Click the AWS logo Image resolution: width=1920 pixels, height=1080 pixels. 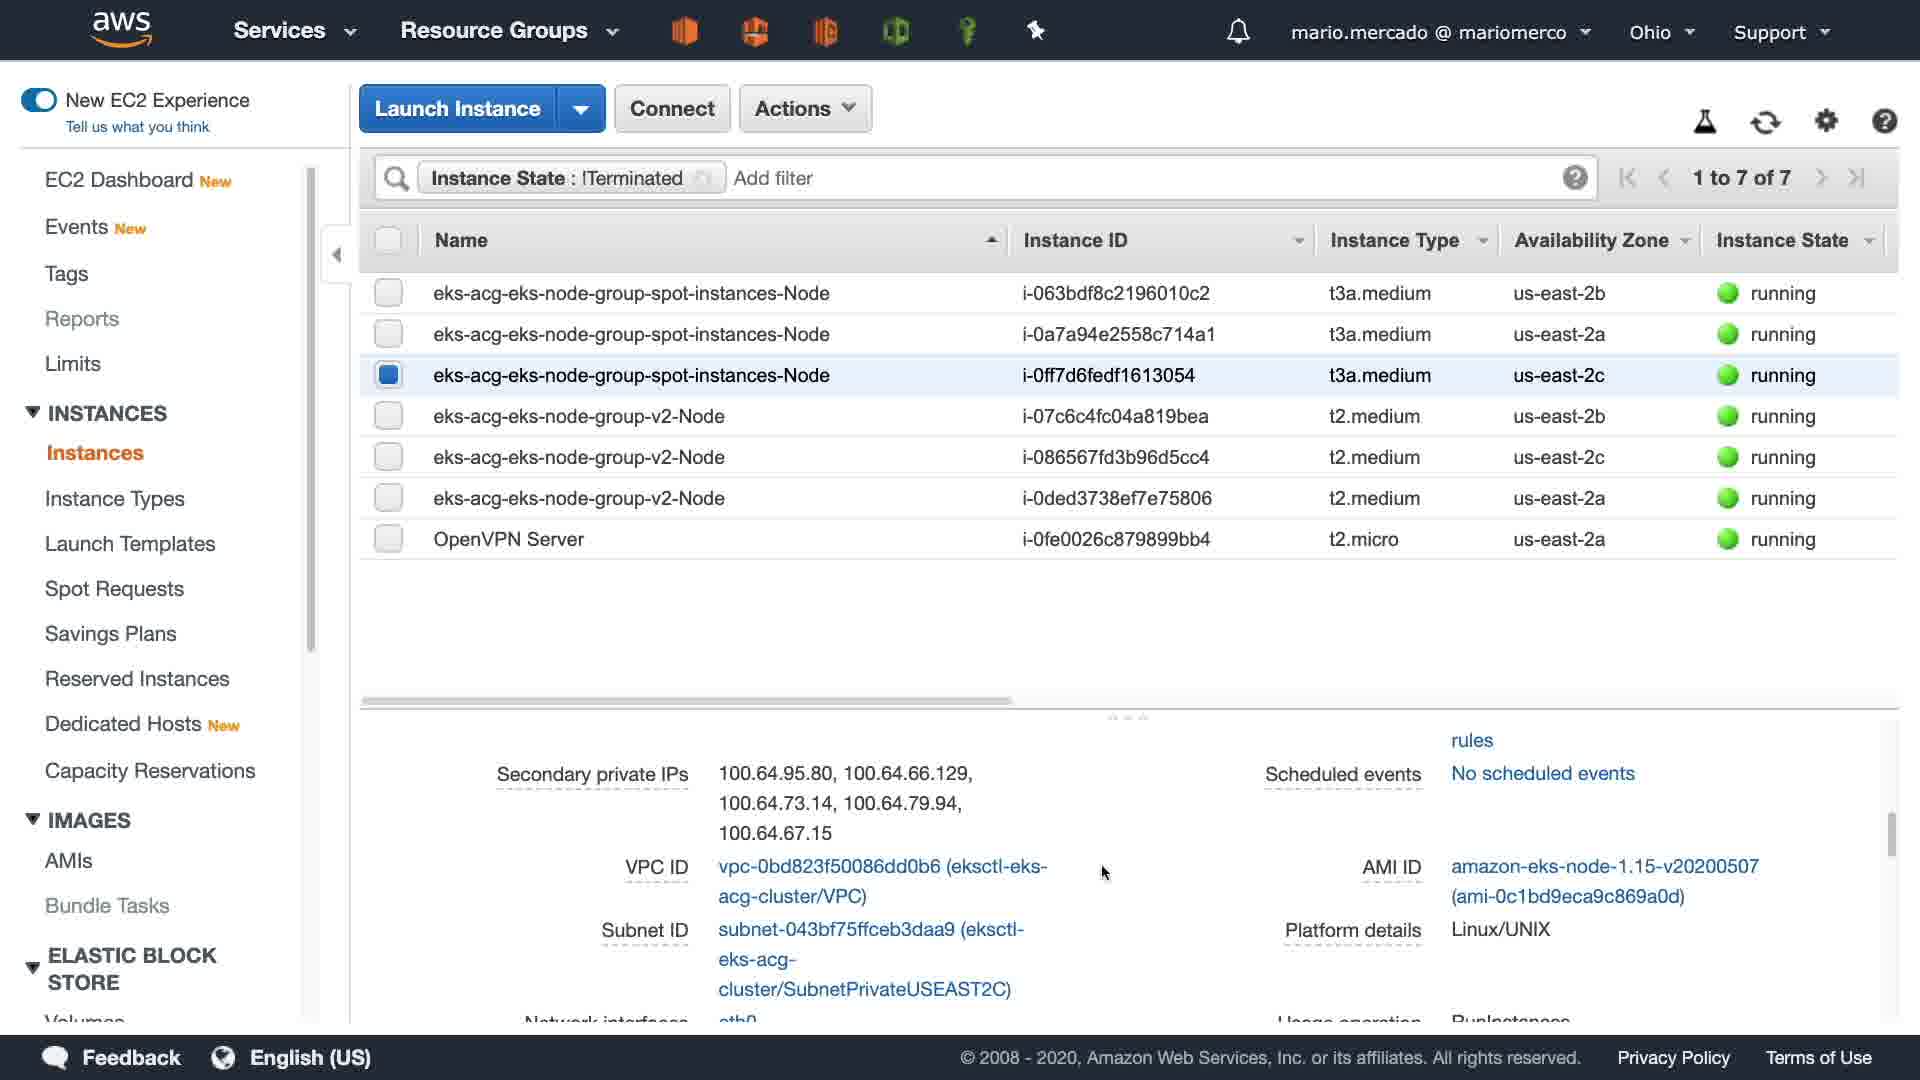121,30
